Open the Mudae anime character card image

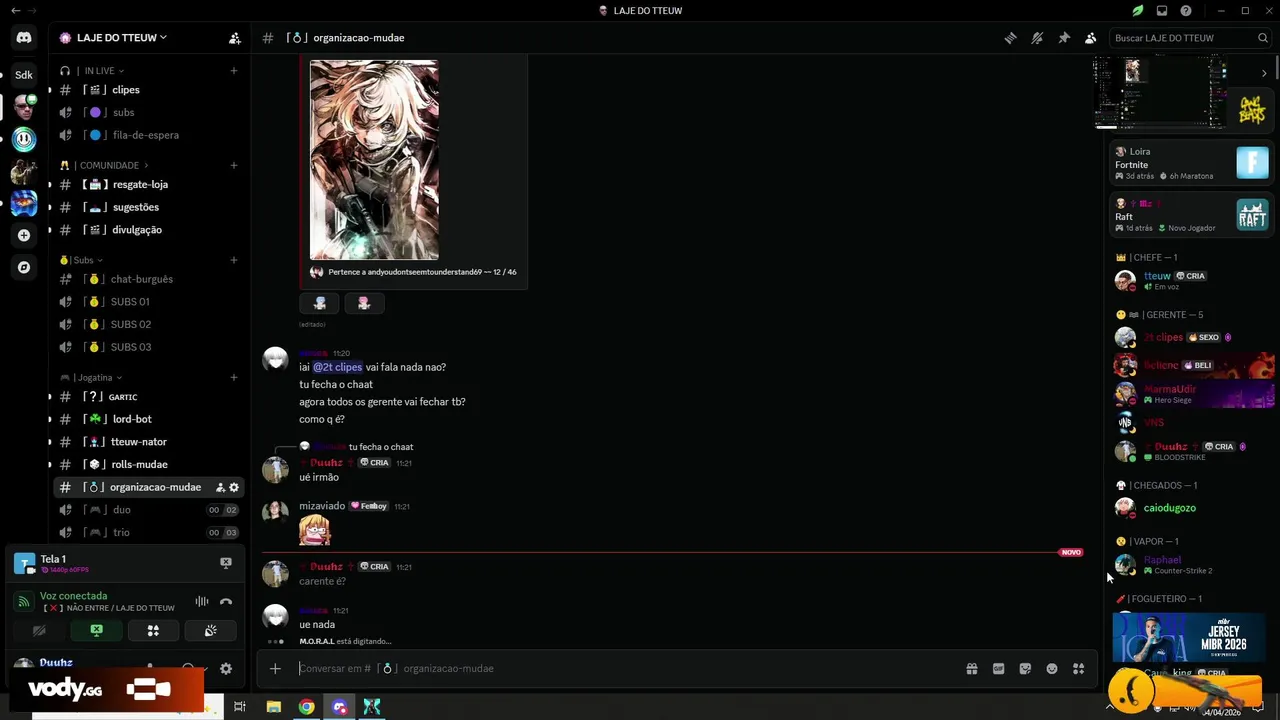coord(374,160)
